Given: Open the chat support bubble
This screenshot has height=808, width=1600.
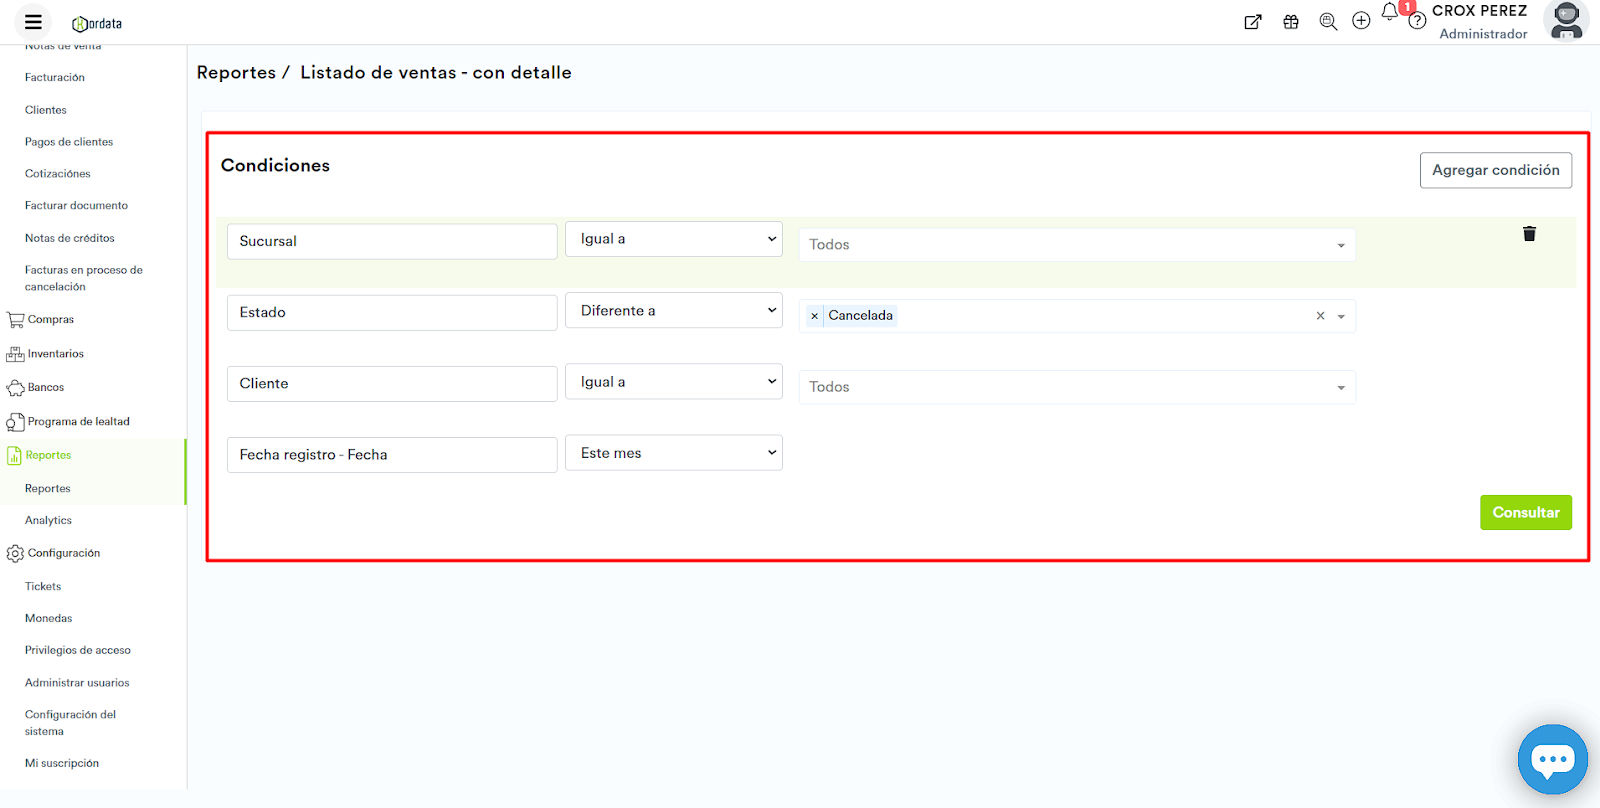Looking at the screenshot, I should pos(1552,760).
